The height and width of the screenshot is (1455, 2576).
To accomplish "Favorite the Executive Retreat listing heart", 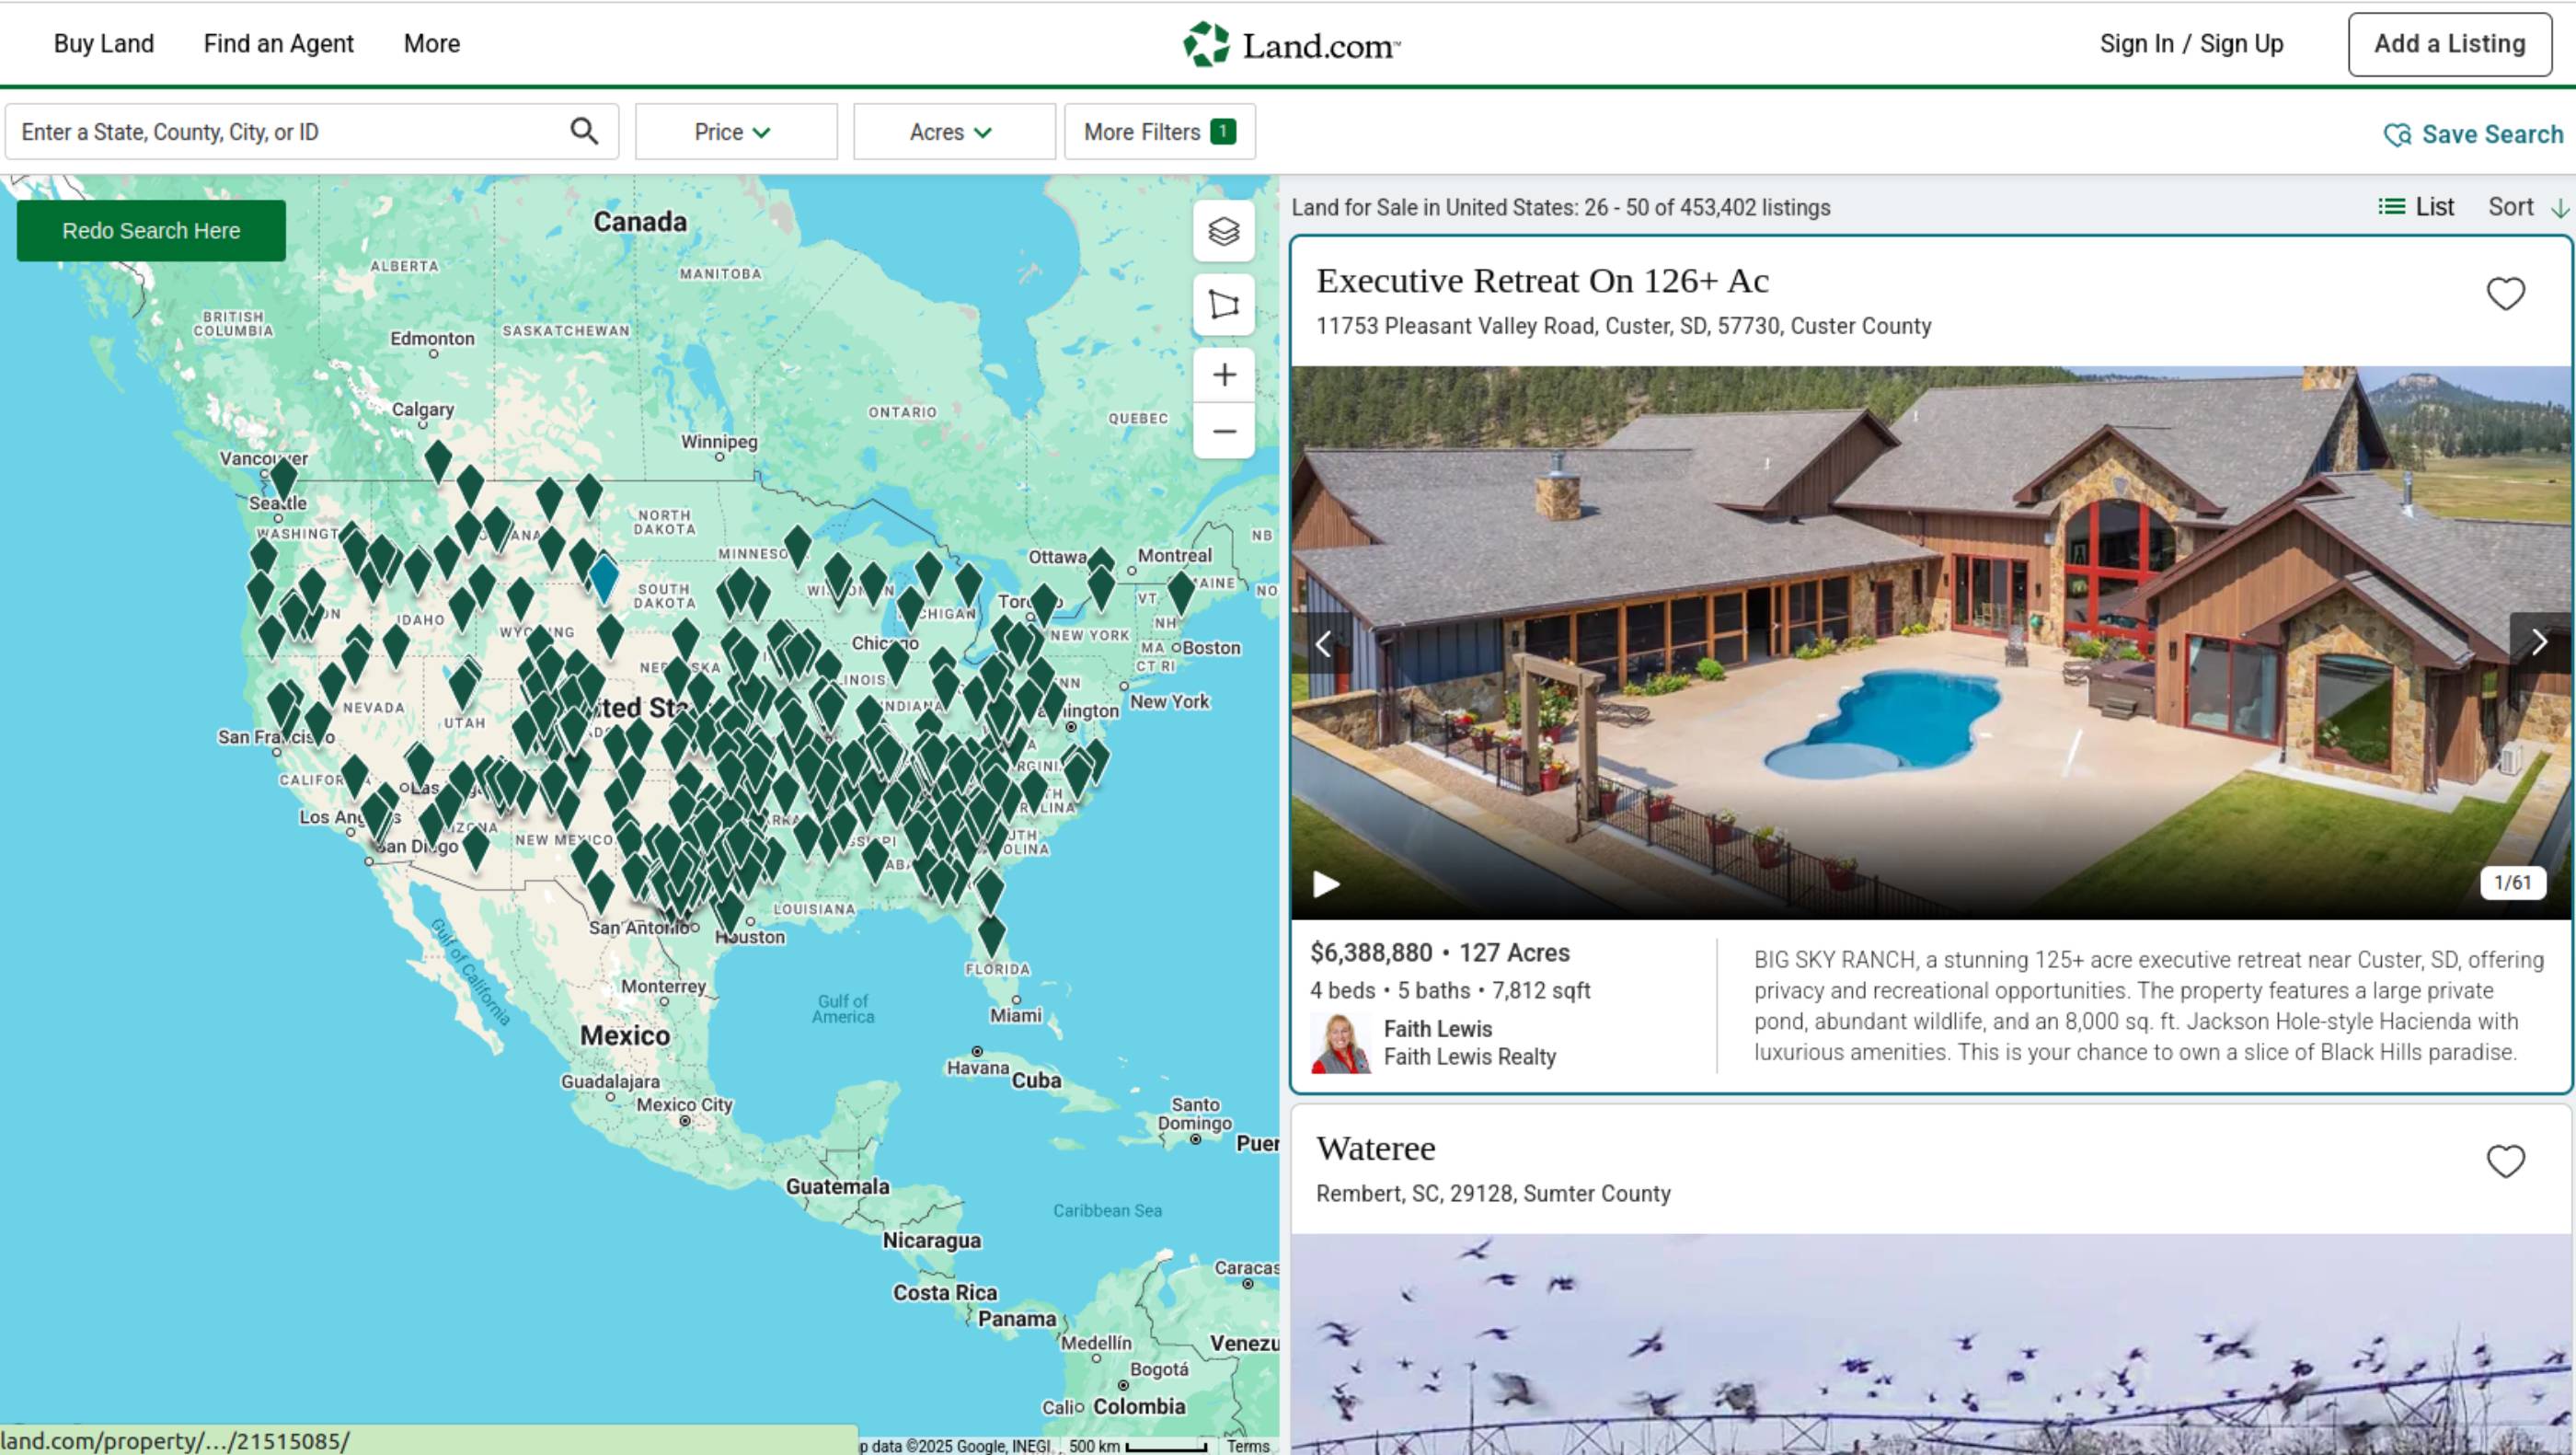I will [2505, 294].
